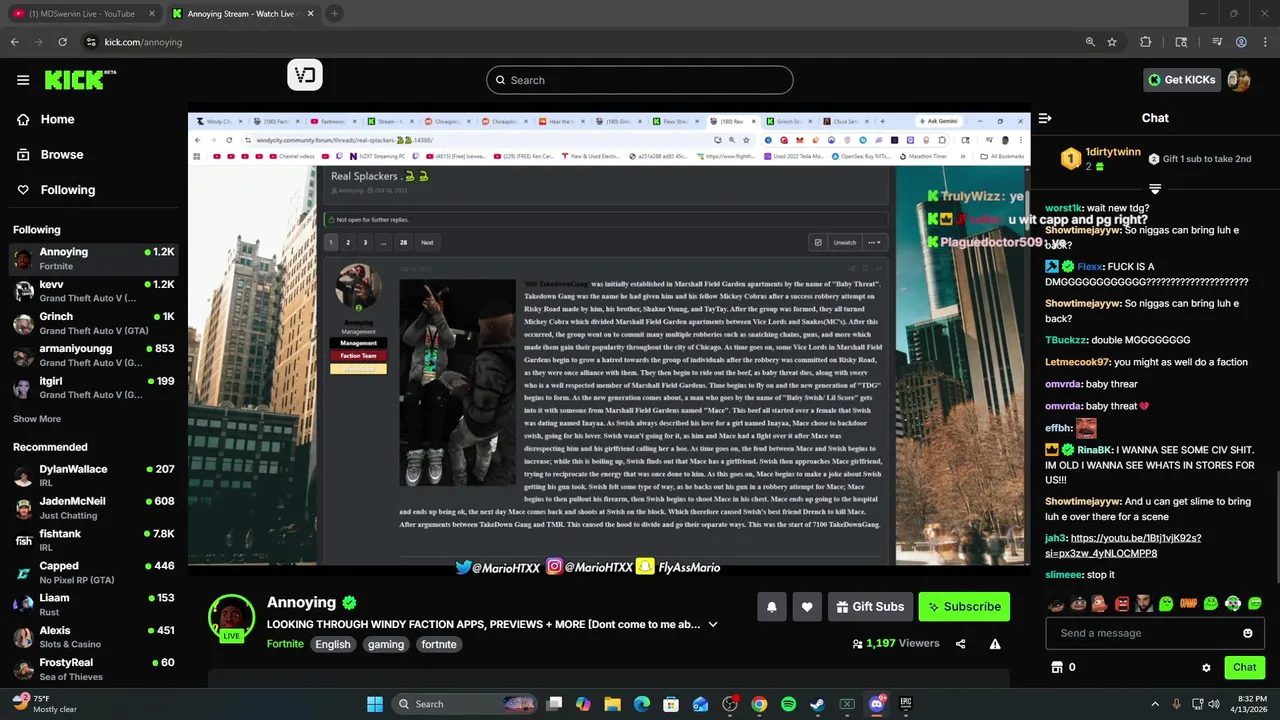Select armaniyoungg in Following list
This screenshot has height=720, width=1280.
pos(92,355)
